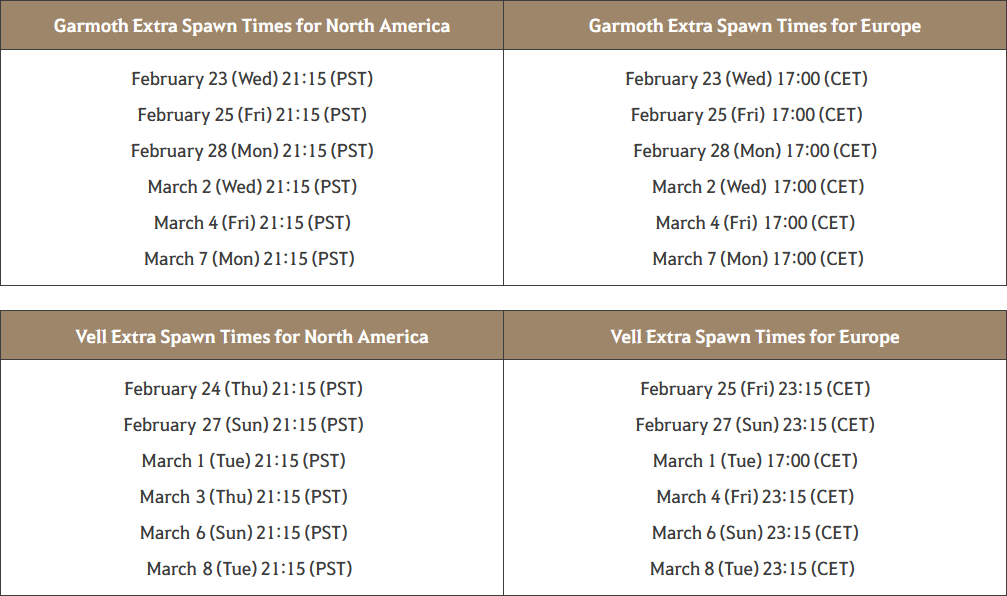Select February 23 (Wed) 21:15 (PST) entry
This screenshot has width=1007, height=596.
(x=252, y=79)
